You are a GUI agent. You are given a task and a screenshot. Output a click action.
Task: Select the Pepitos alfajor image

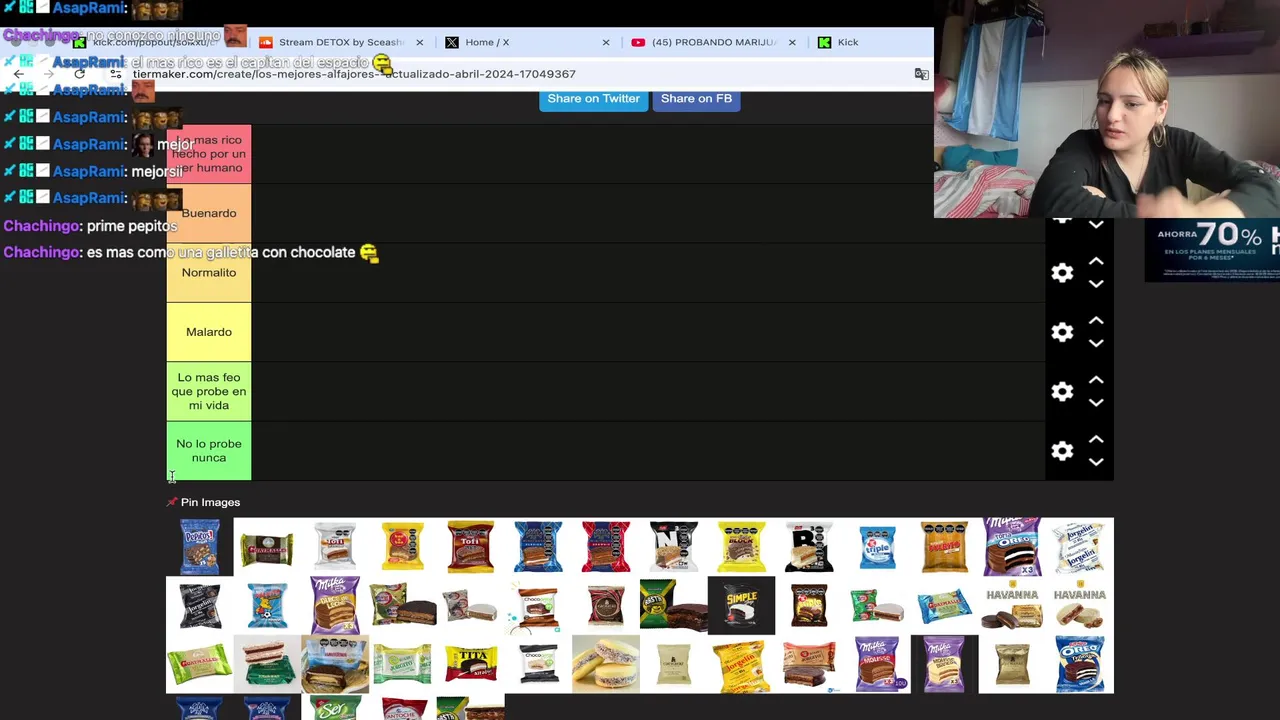[200, 547]
